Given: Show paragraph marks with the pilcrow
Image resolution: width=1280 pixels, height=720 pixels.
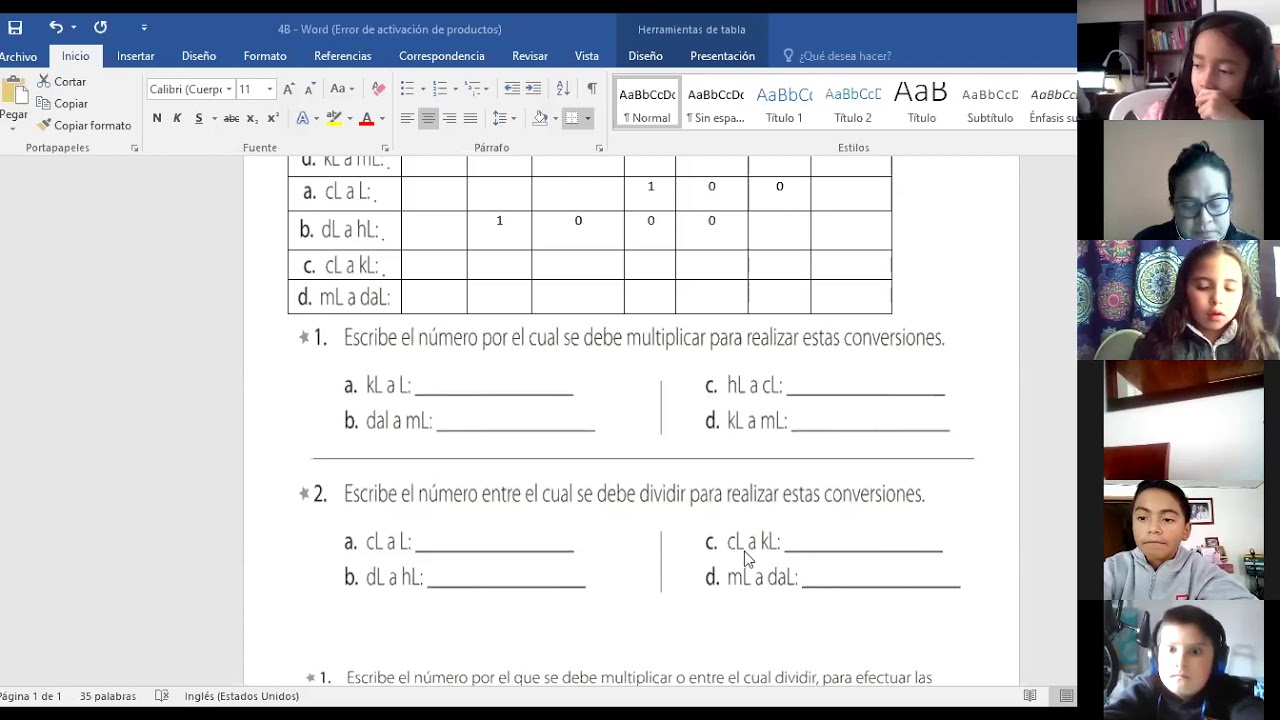Looking at the screenshot, I should [592, 90].
